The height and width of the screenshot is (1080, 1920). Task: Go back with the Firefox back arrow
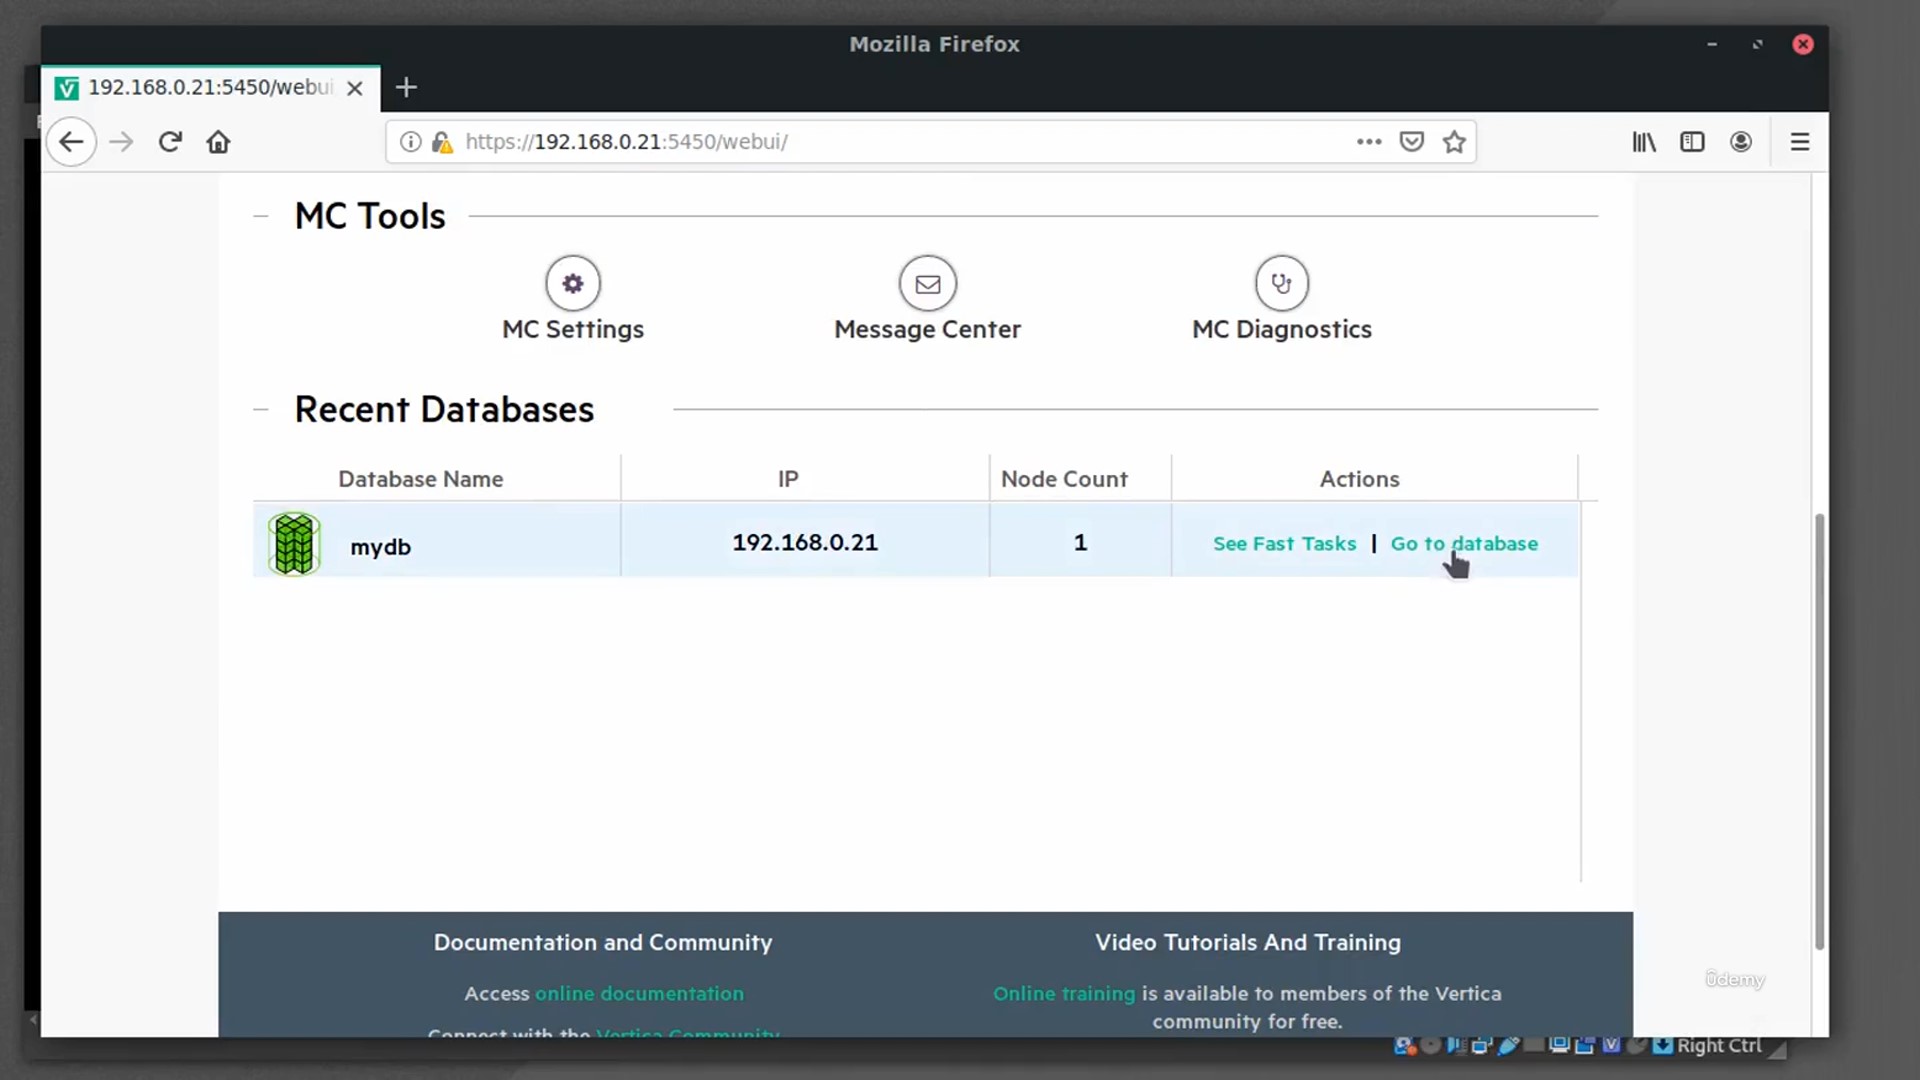71,142
